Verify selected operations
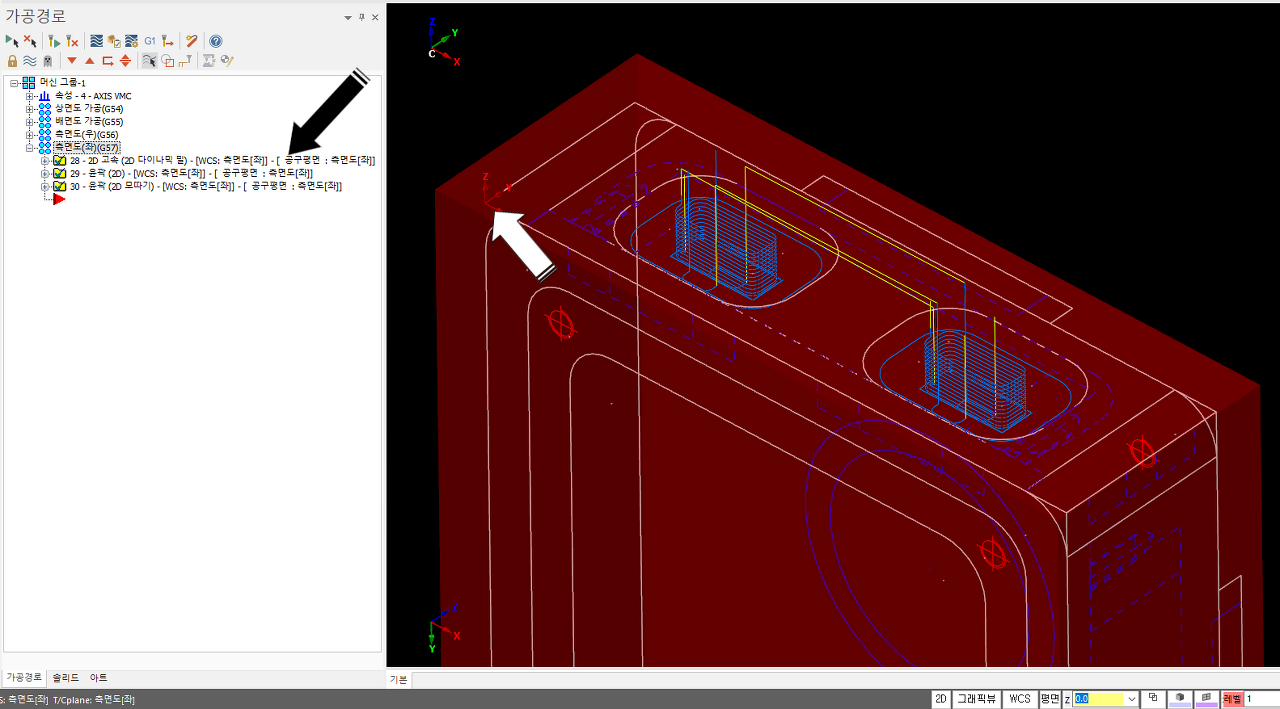The height and width of the screenshot is (709, 1280). pyautogui.click(x=114, y=41)
